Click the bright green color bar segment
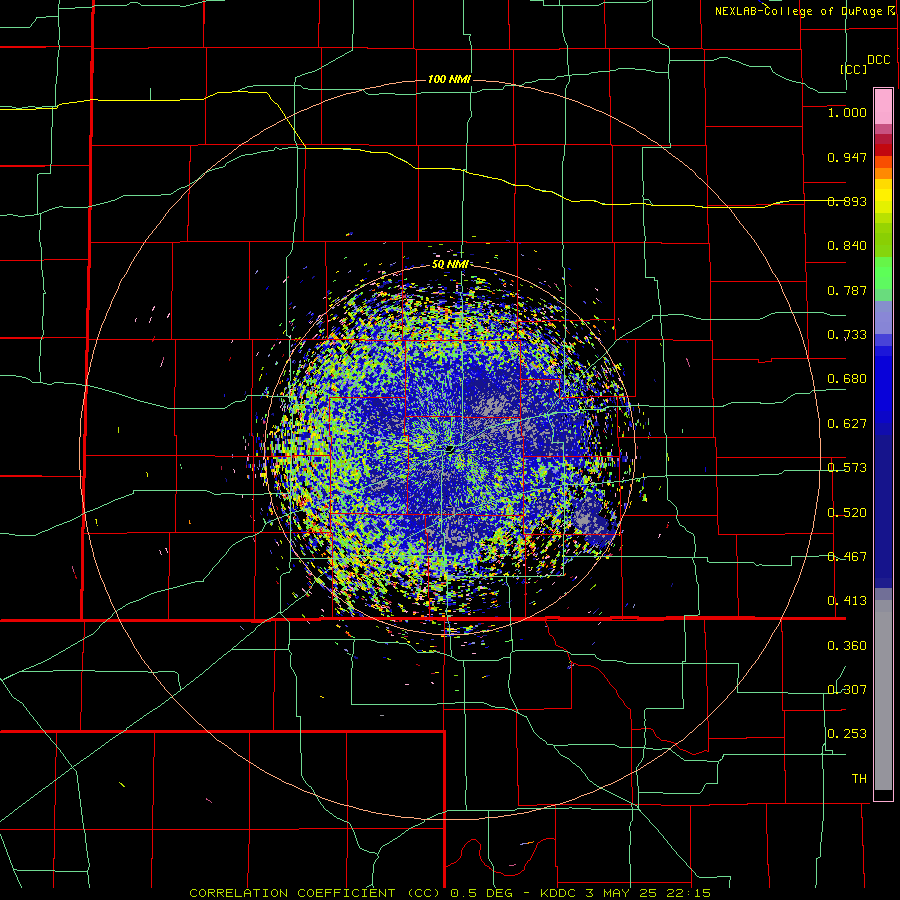Image resolution: width=900 pixels, height=900 pixels. (883, 273)
